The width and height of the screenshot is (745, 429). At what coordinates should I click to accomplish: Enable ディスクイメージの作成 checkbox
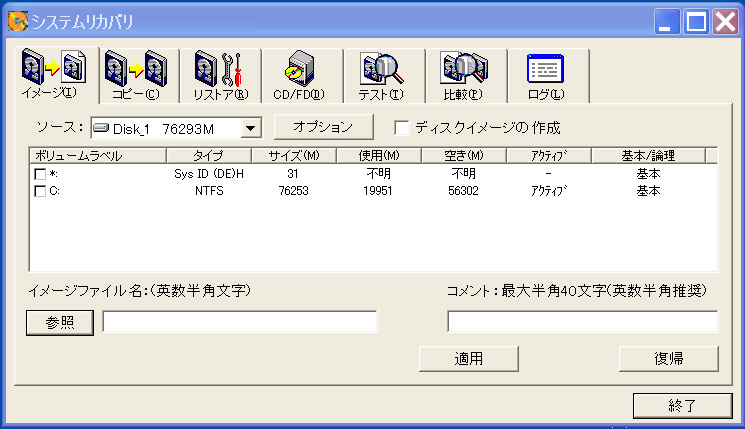pyautogui.click(x=402, y=128)
